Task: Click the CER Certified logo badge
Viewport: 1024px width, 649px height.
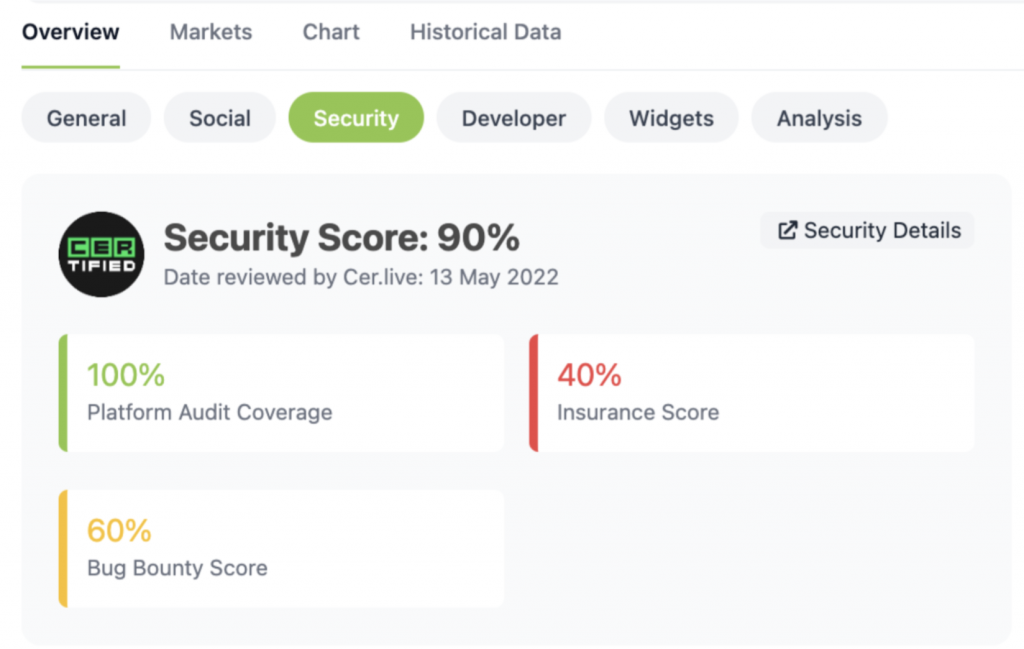Action: click(101, 254)
